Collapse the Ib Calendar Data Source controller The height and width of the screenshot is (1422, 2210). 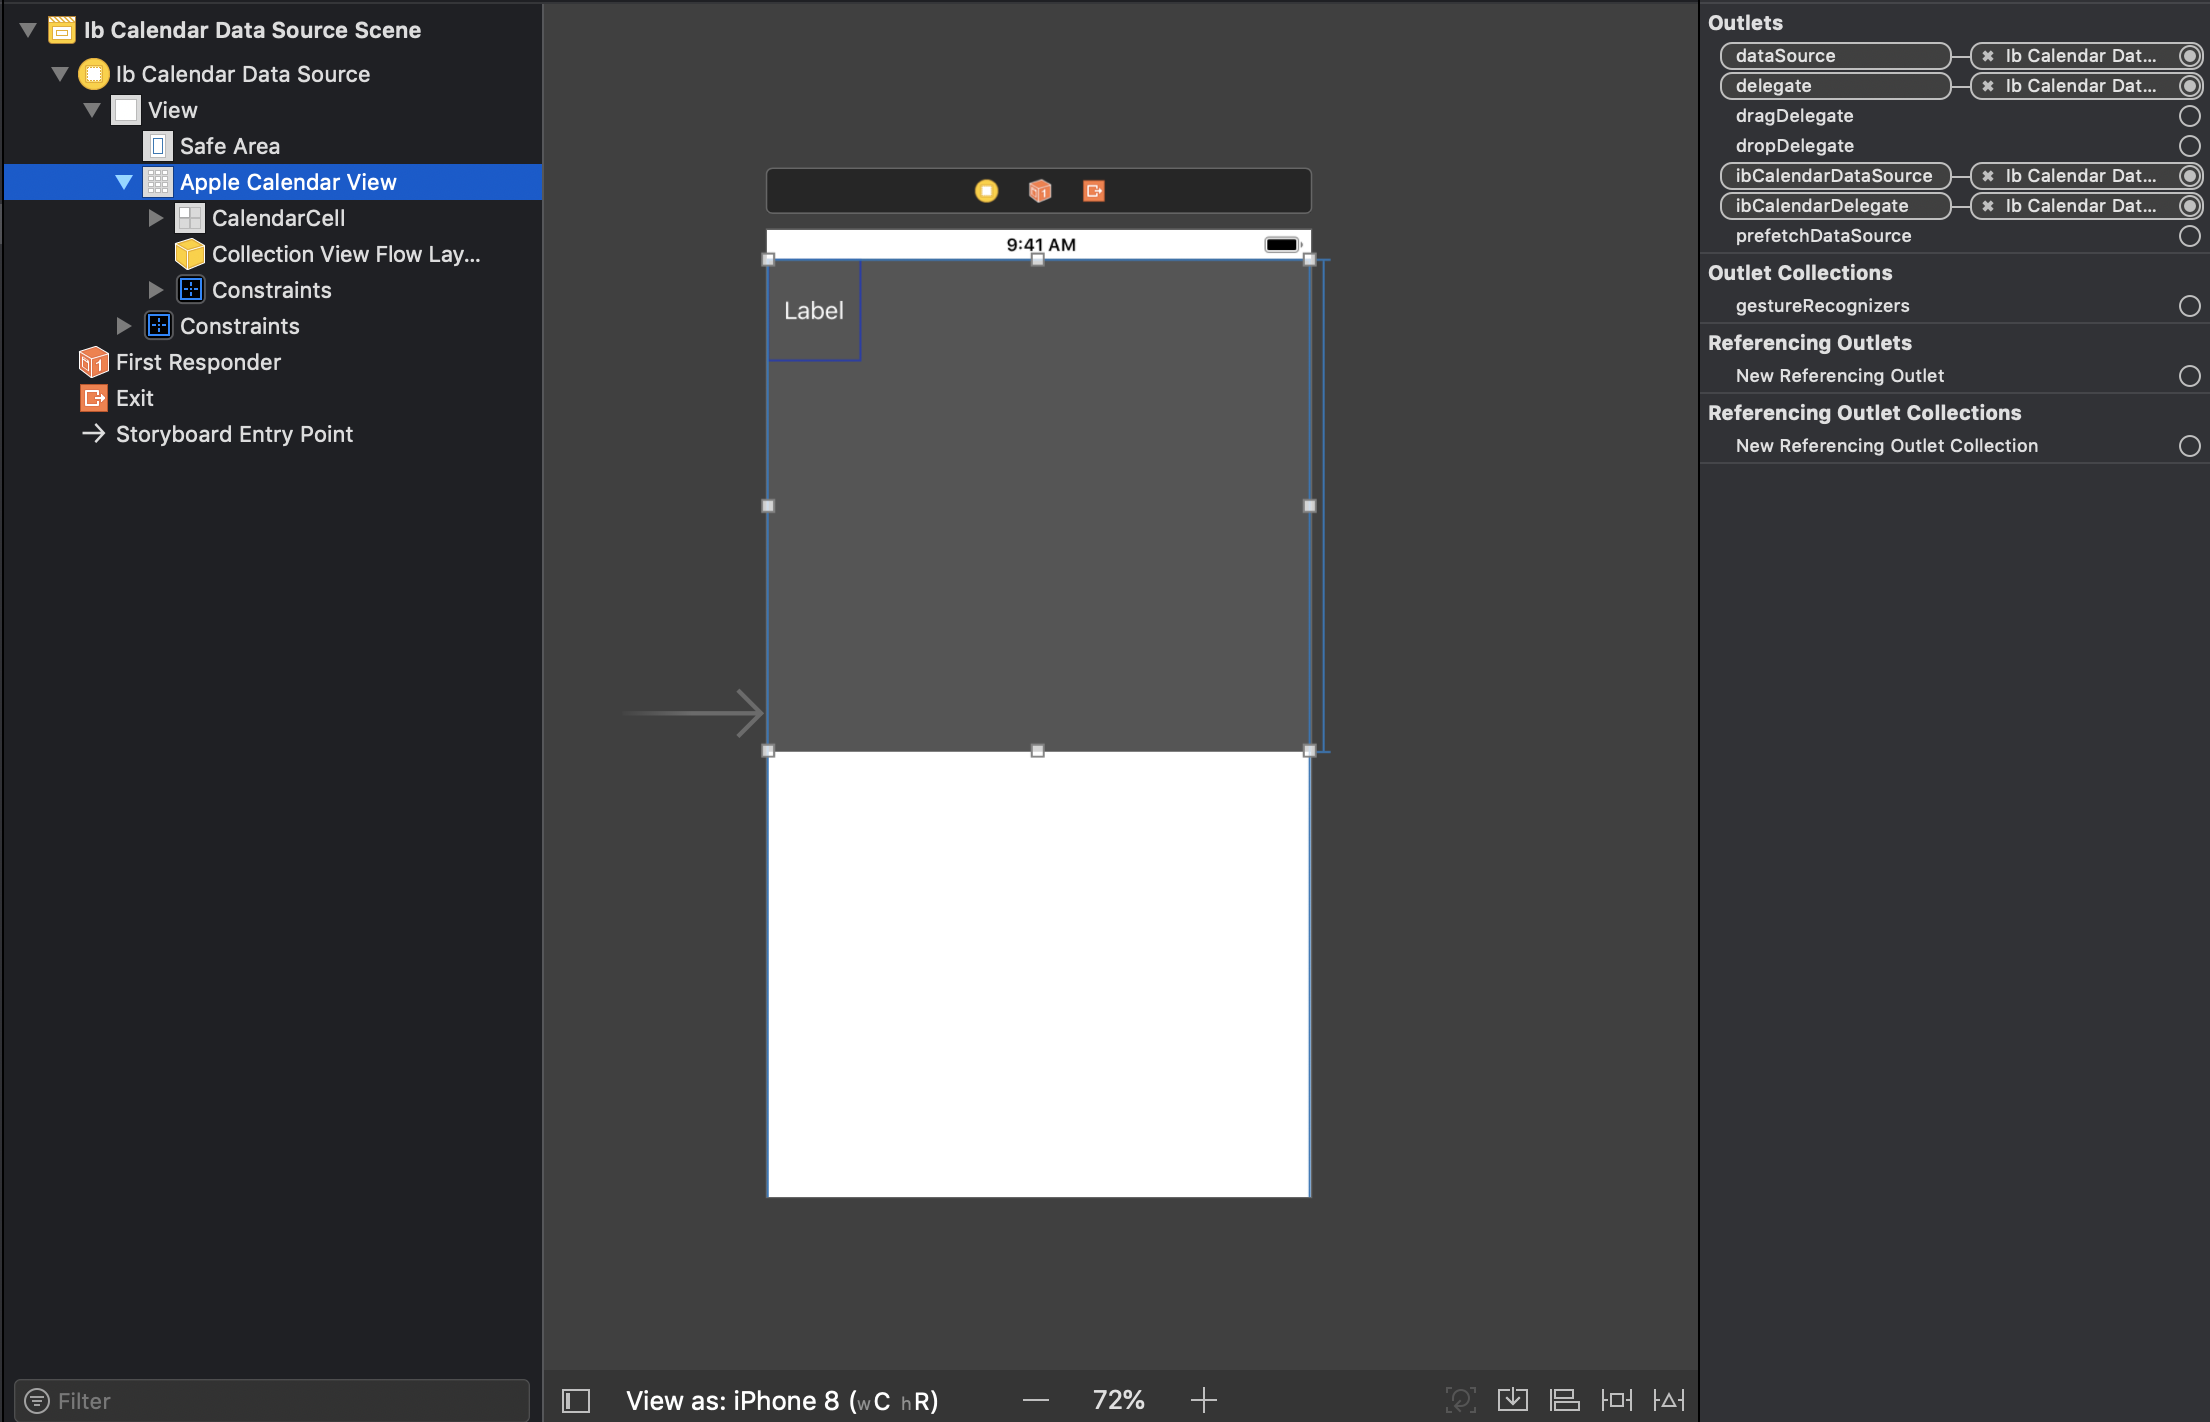coord(60,74)
